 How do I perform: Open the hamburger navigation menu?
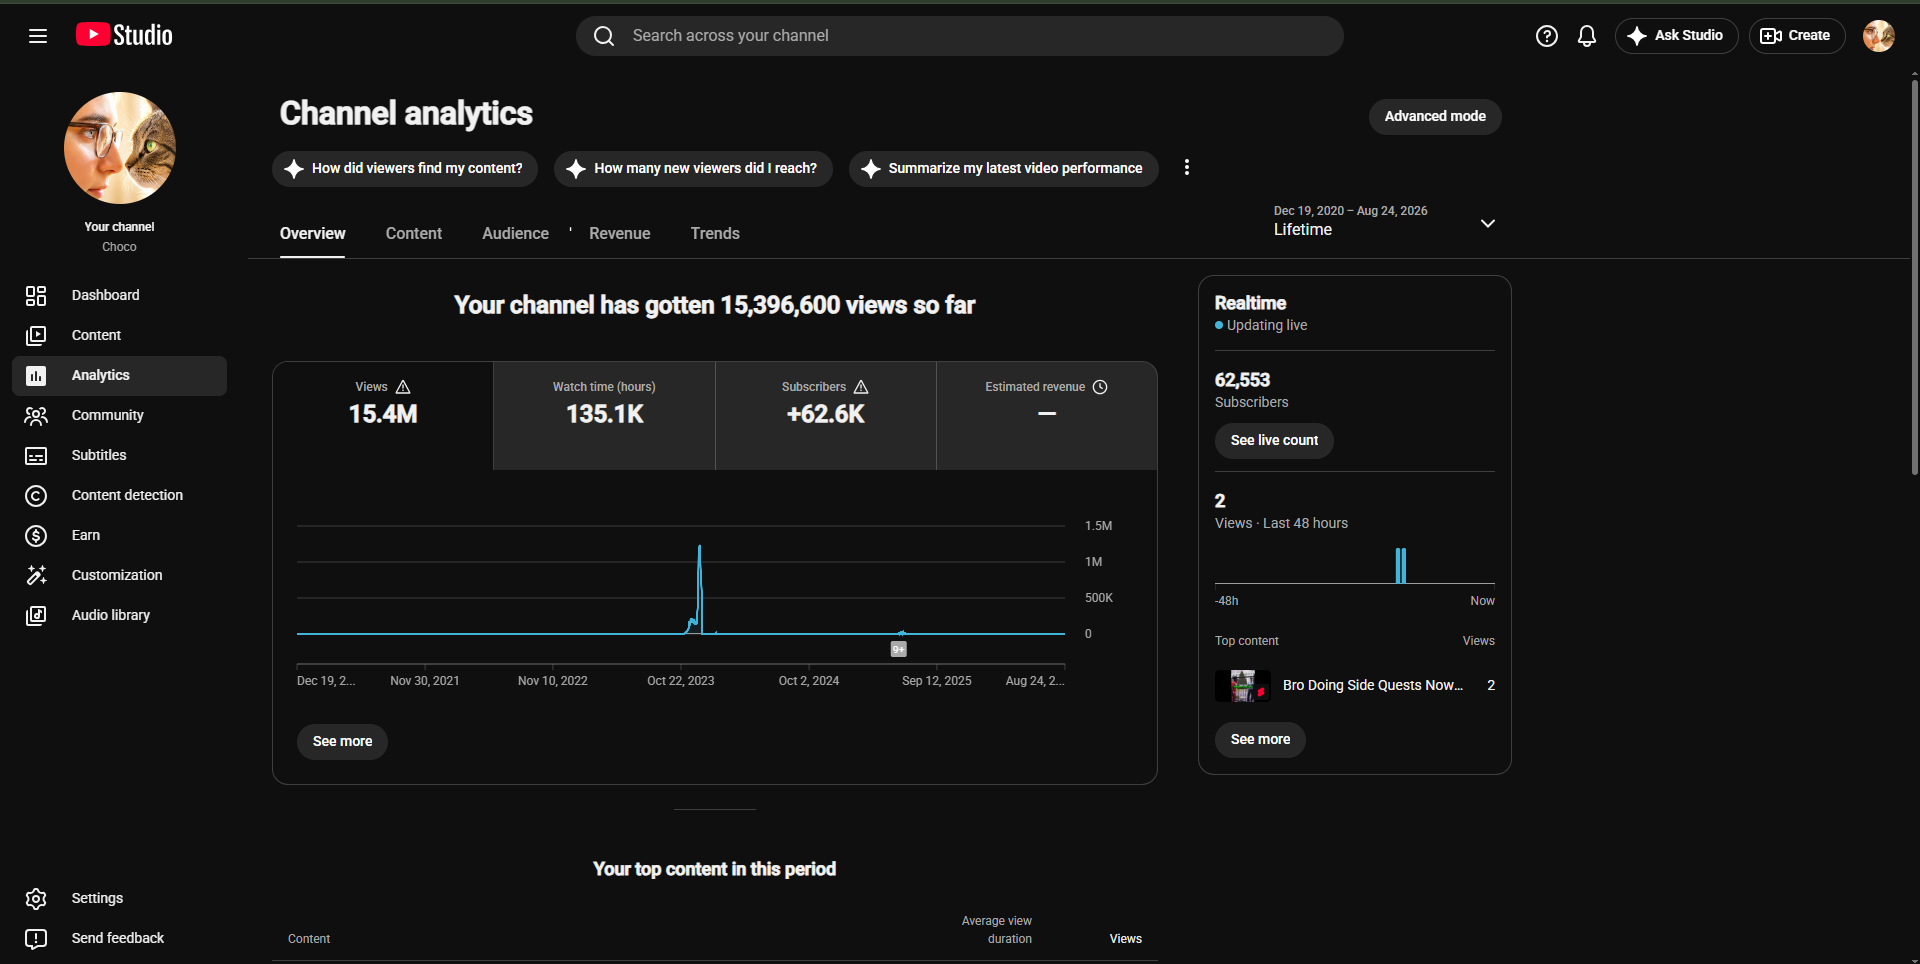pos(38,36)
